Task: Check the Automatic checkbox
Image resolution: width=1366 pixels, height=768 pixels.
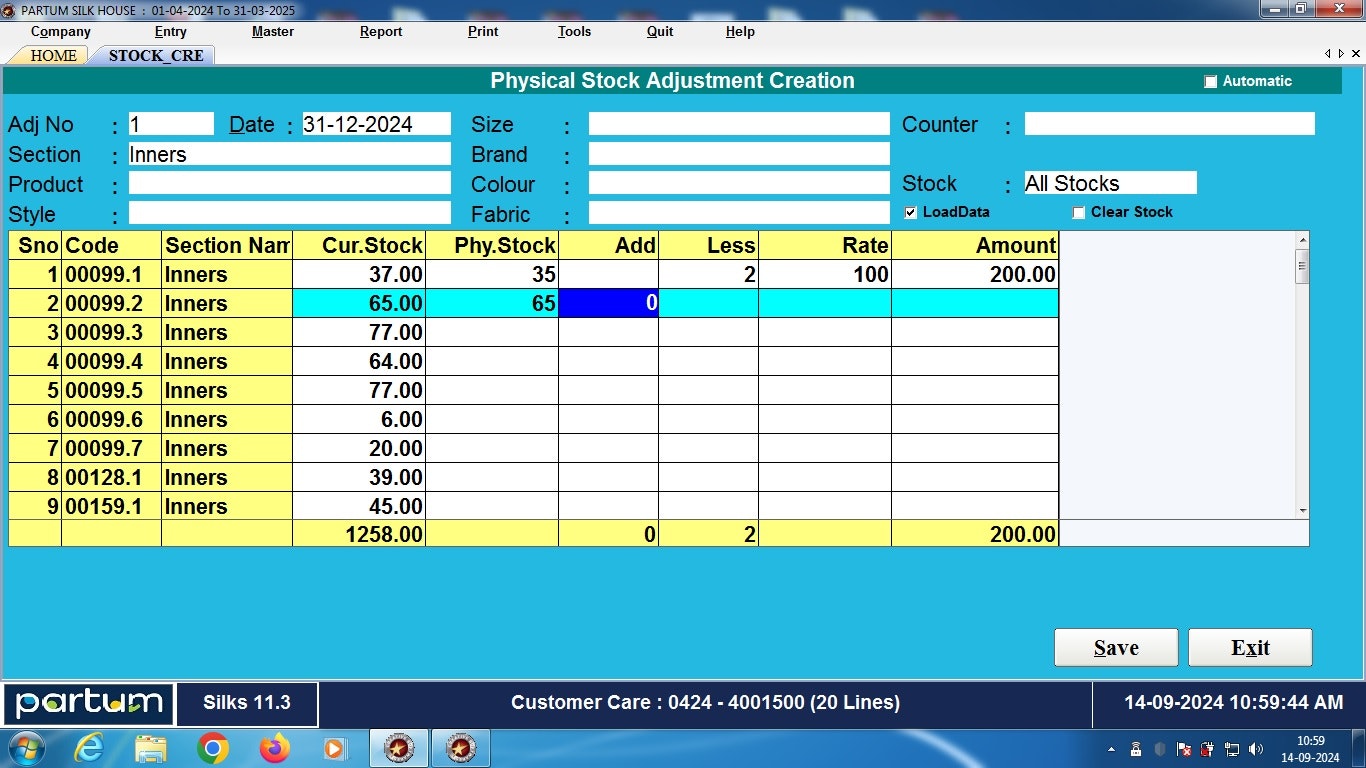Action: tap(1210, 81)
